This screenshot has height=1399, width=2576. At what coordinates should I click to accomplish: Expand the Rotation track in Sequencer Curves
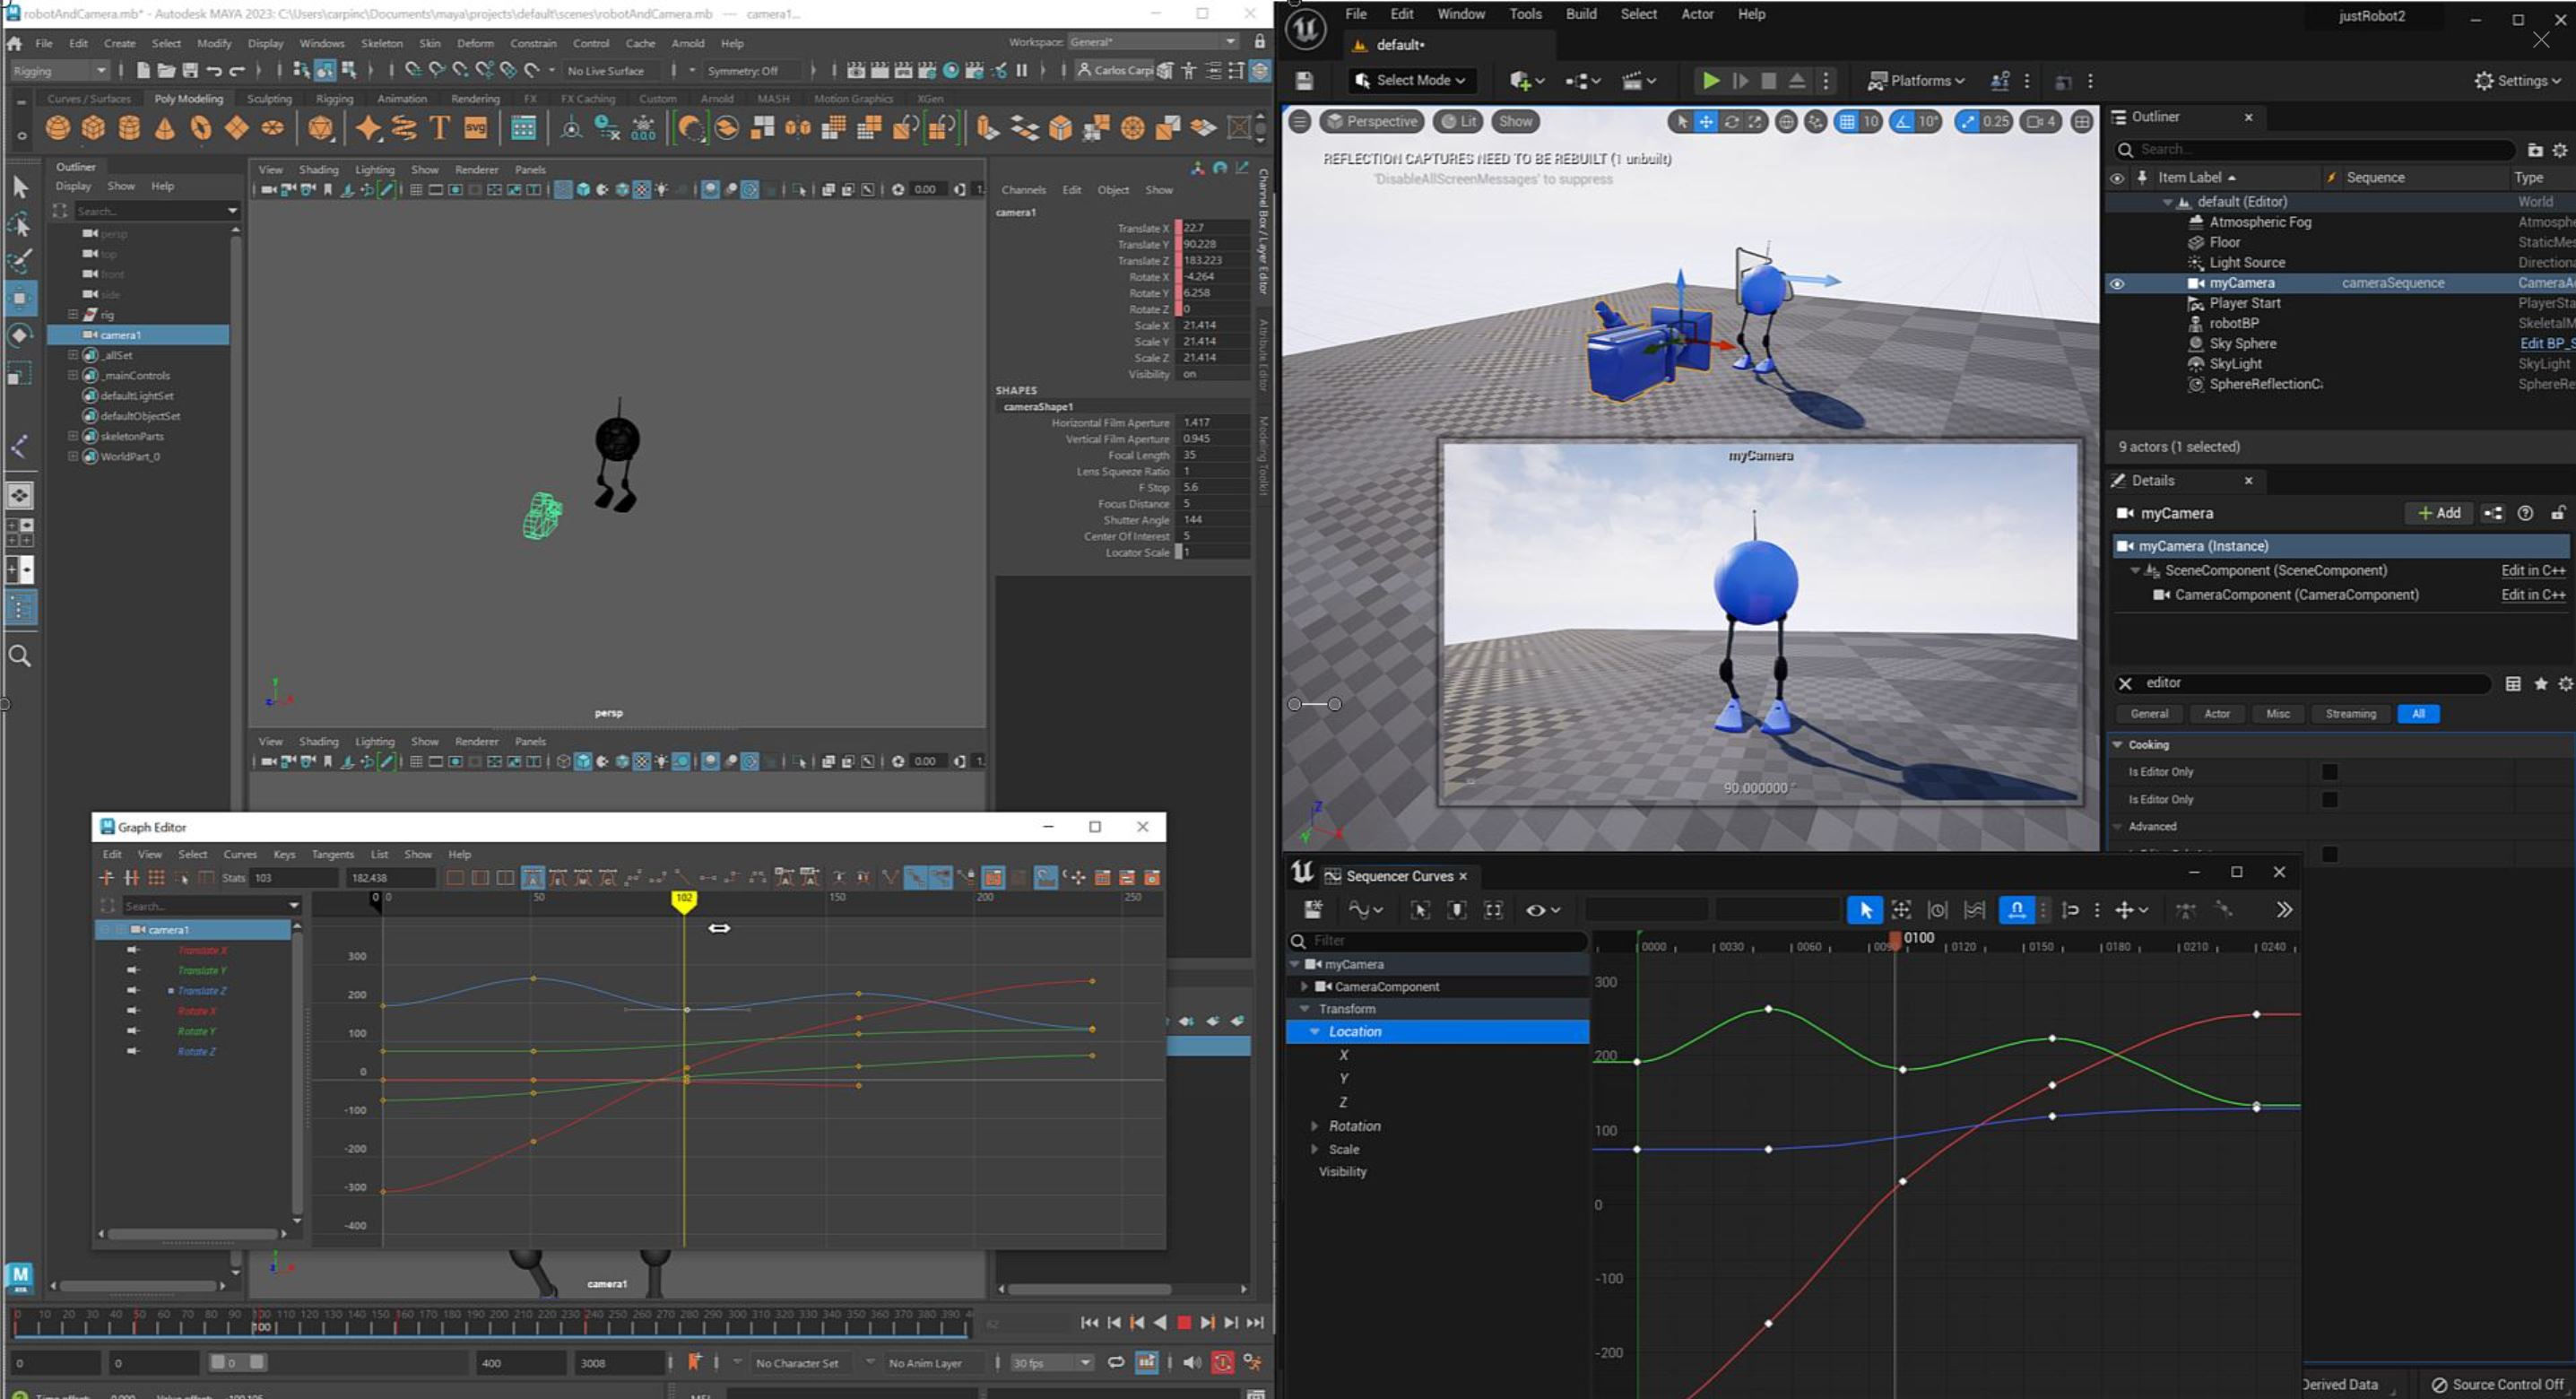[1314, 1126]
